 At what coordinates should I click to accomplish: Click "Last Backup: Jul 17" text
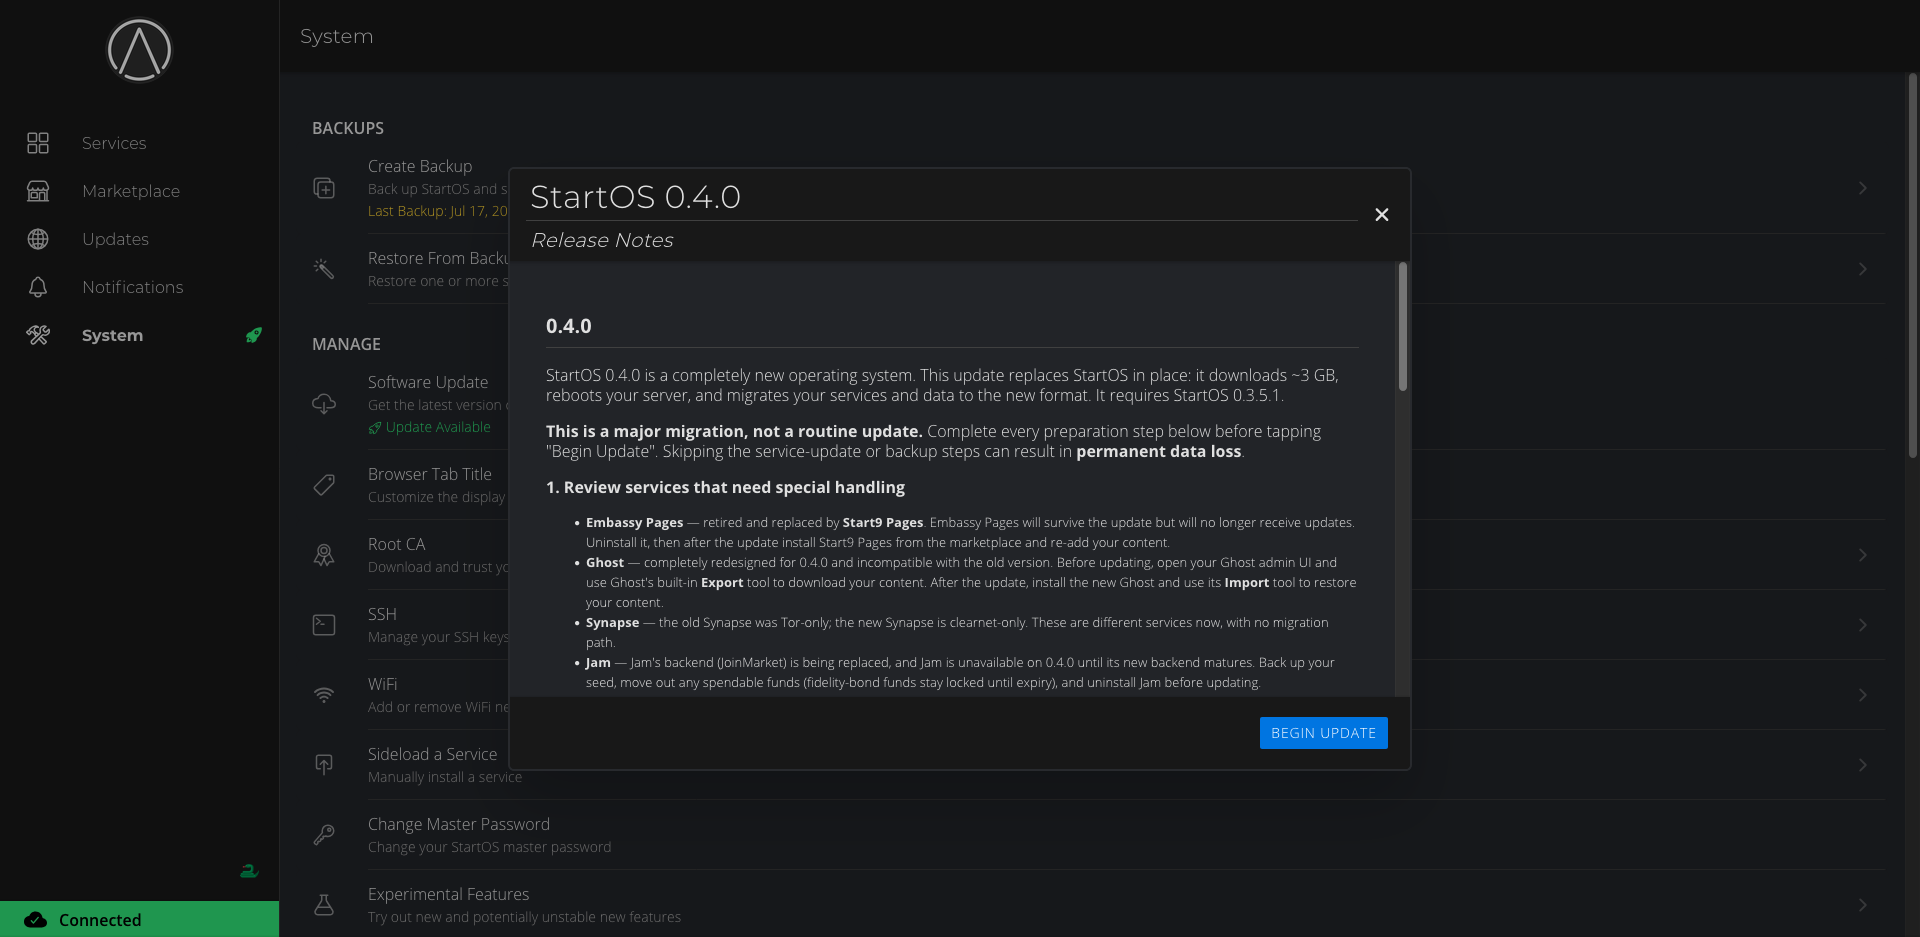[438, 211]
